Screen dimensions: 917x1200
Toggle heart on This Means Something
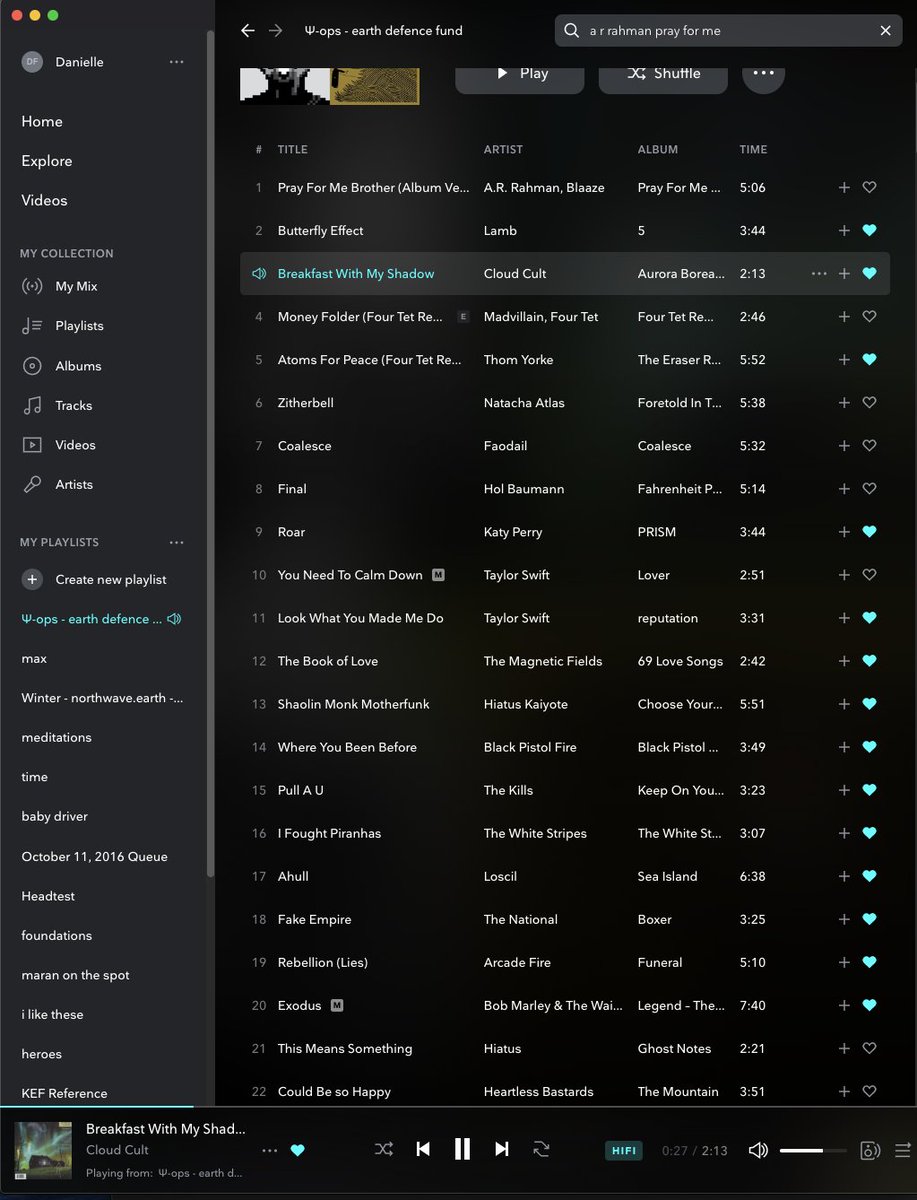[x=869, y=1049]
